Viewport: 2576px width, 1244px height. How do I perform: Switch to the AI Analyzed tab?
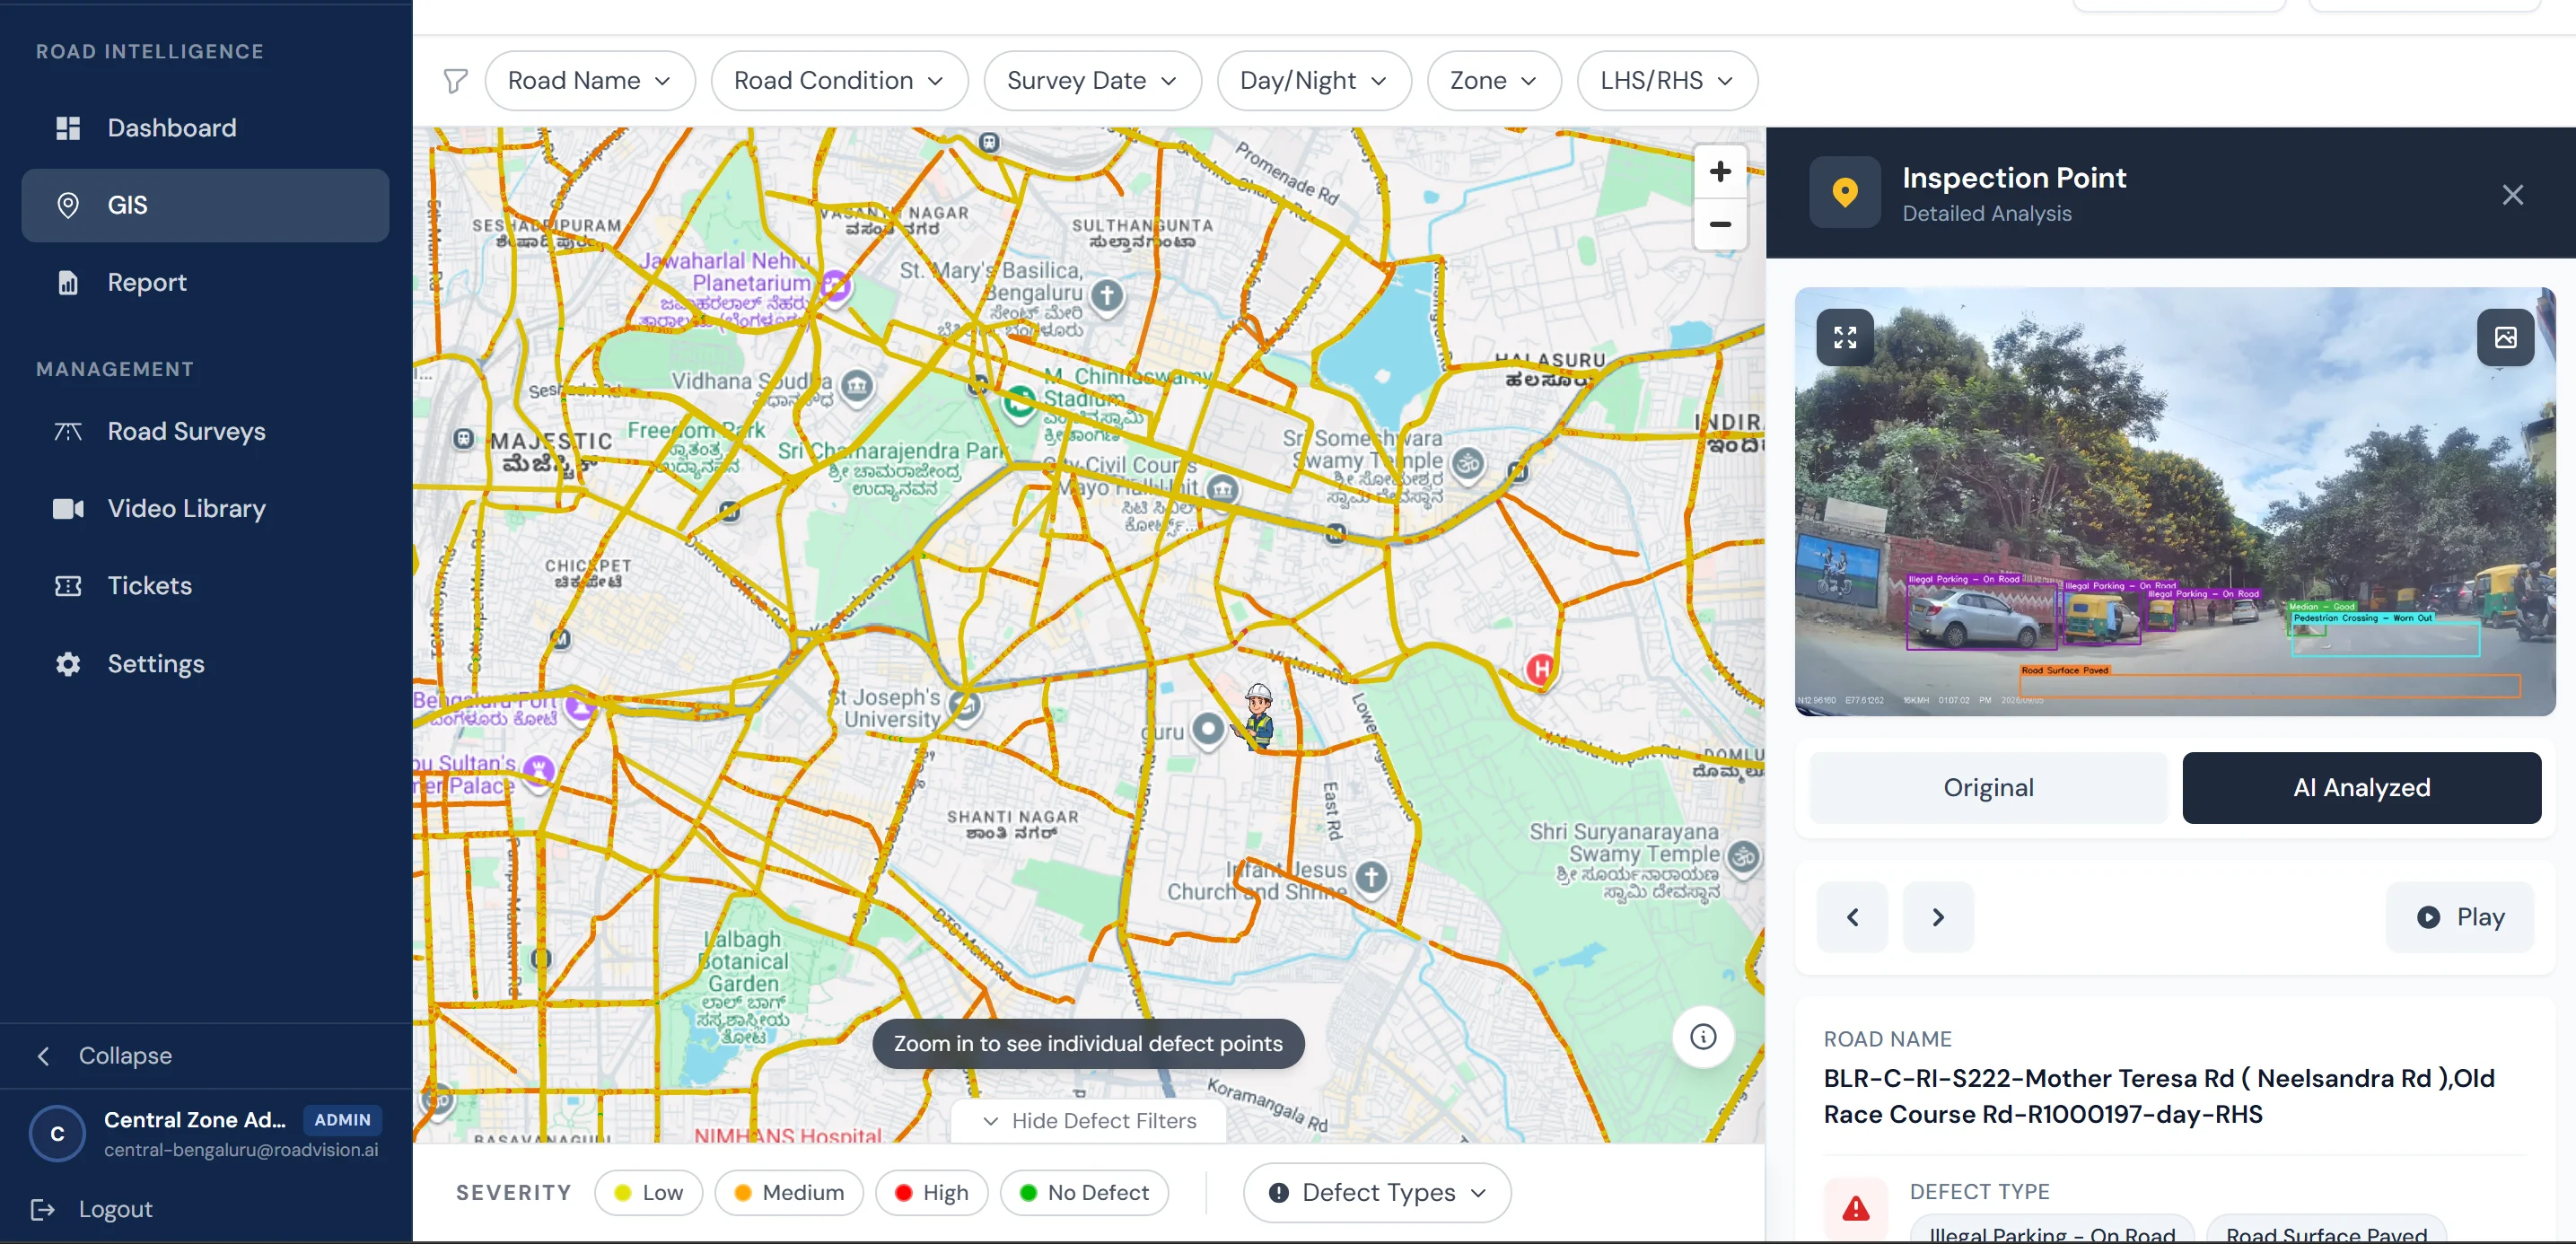[2361, 788]
